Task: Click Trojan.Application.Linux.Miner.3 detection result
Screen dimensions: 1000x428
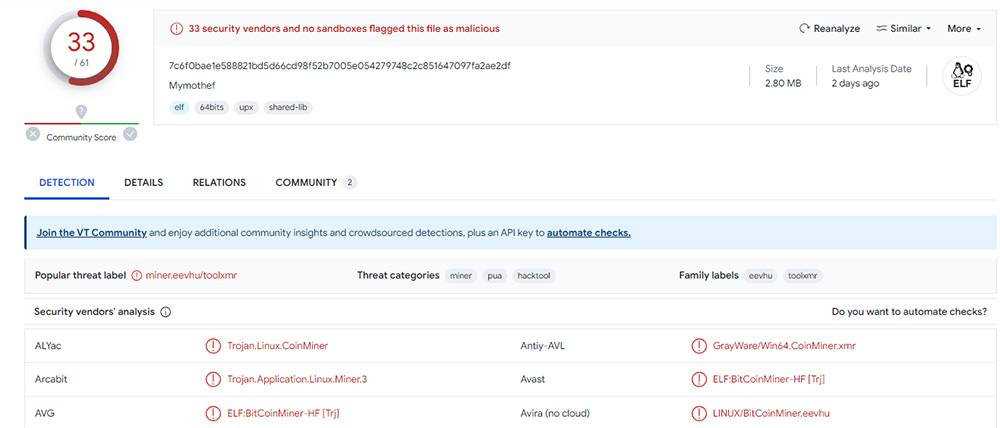Action: [297, 380]
